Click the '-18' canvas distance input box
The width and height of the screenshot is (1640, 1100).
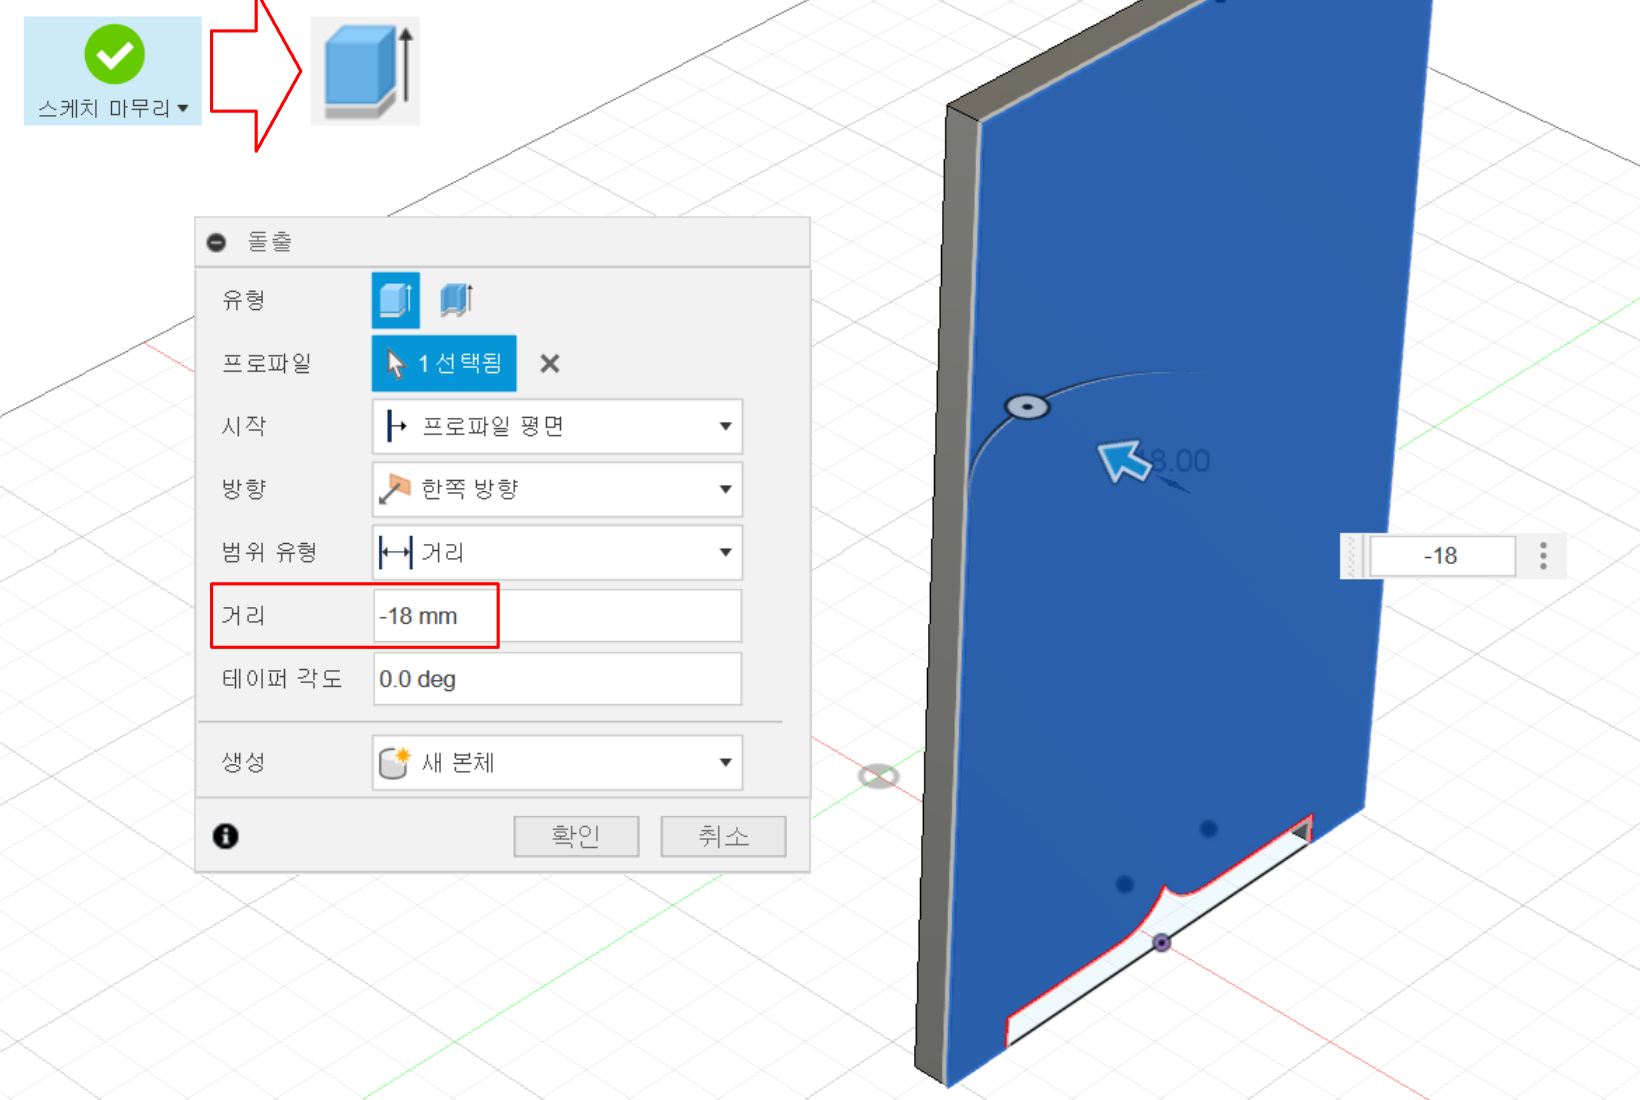pos(1441,556)
